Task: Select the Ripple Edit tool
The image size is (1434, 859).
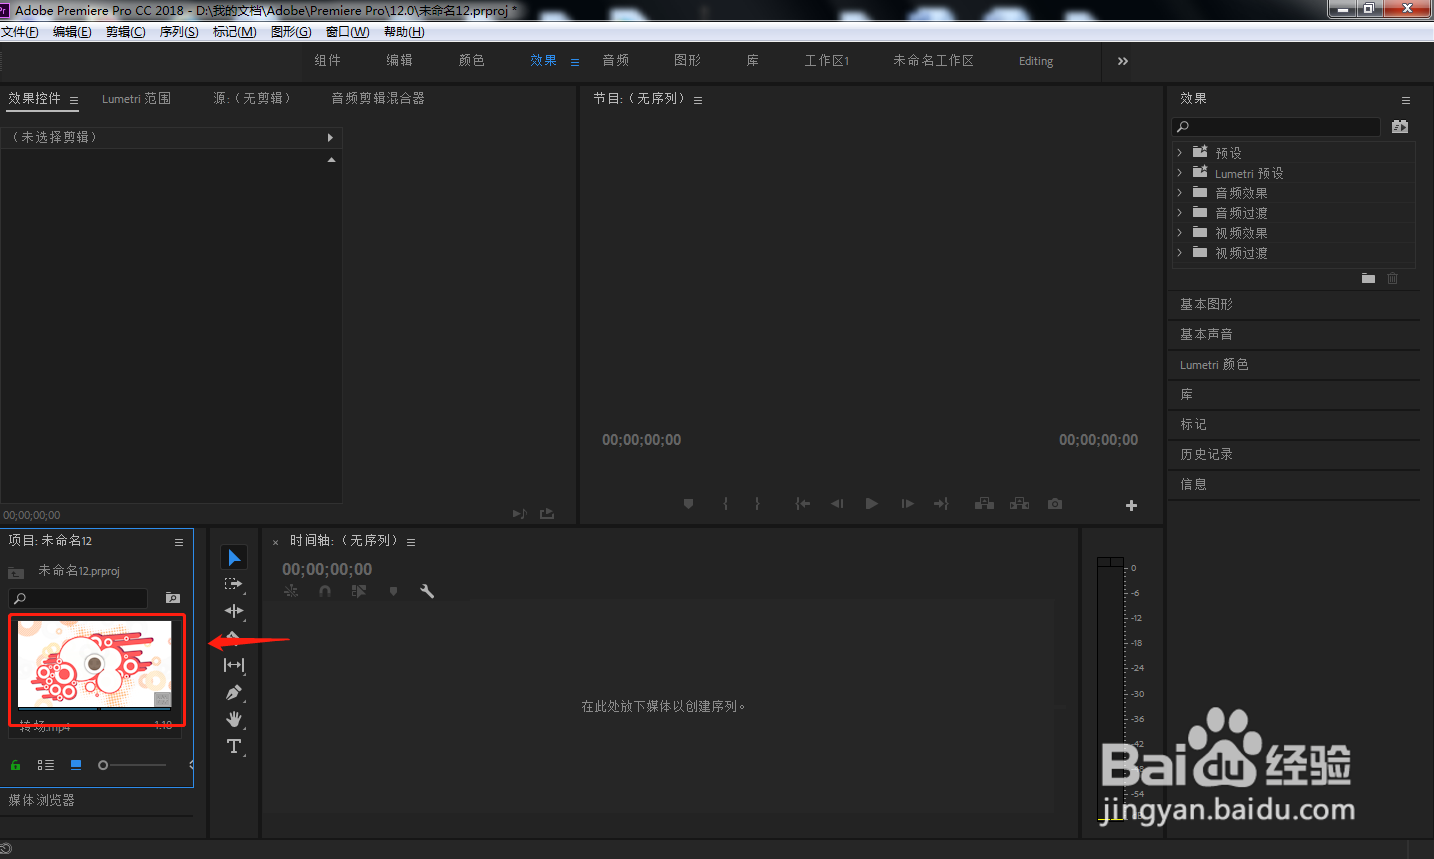Action: [x=234, y=611]
